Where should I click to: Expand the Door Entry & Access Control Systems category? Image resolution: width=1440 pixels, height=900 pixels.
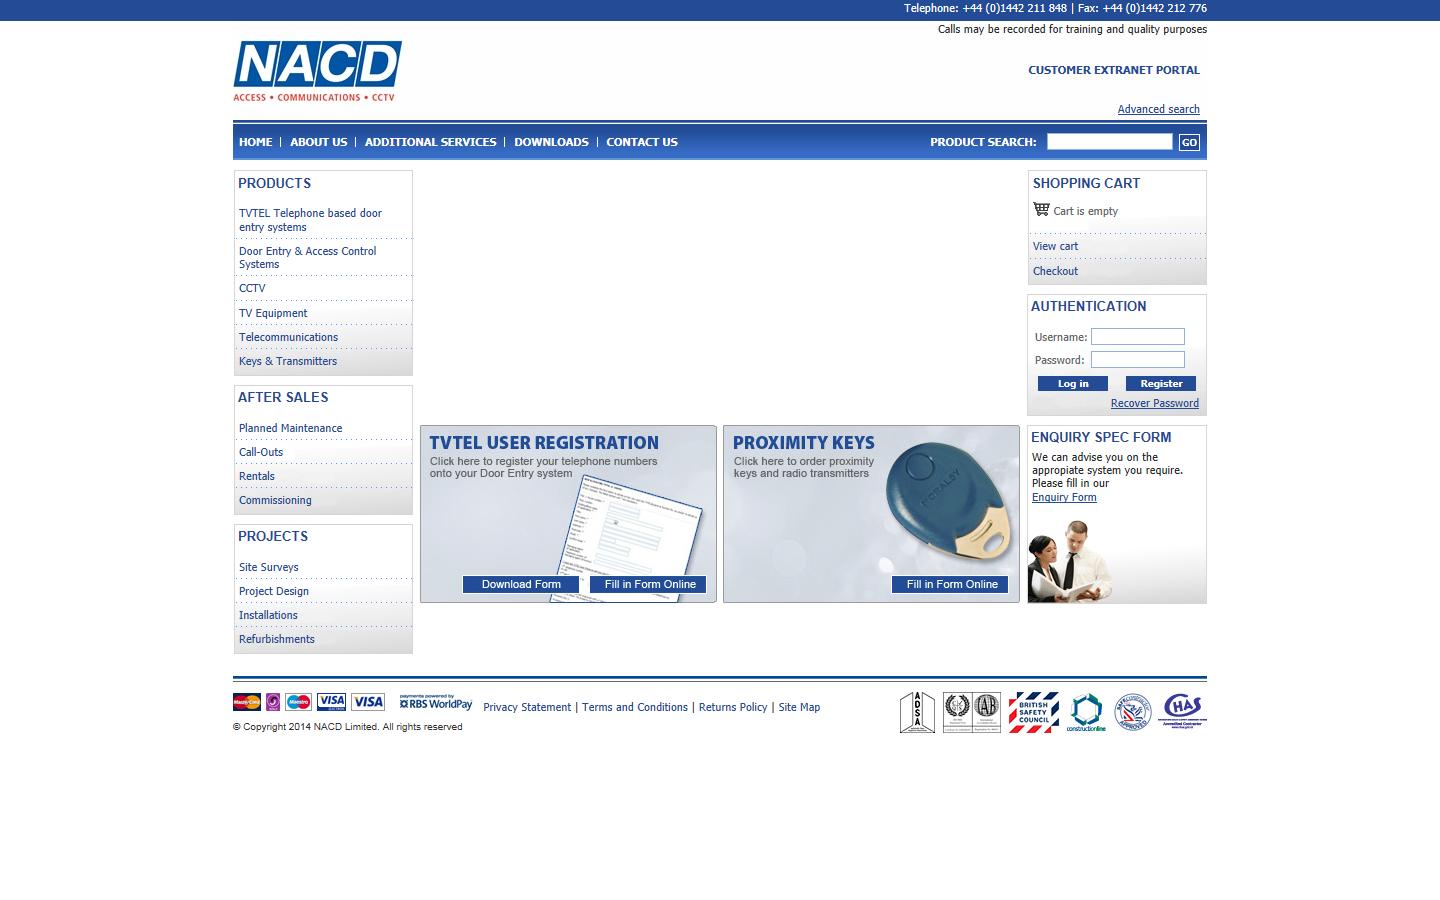pyautogui.click(x=307, y=257)
